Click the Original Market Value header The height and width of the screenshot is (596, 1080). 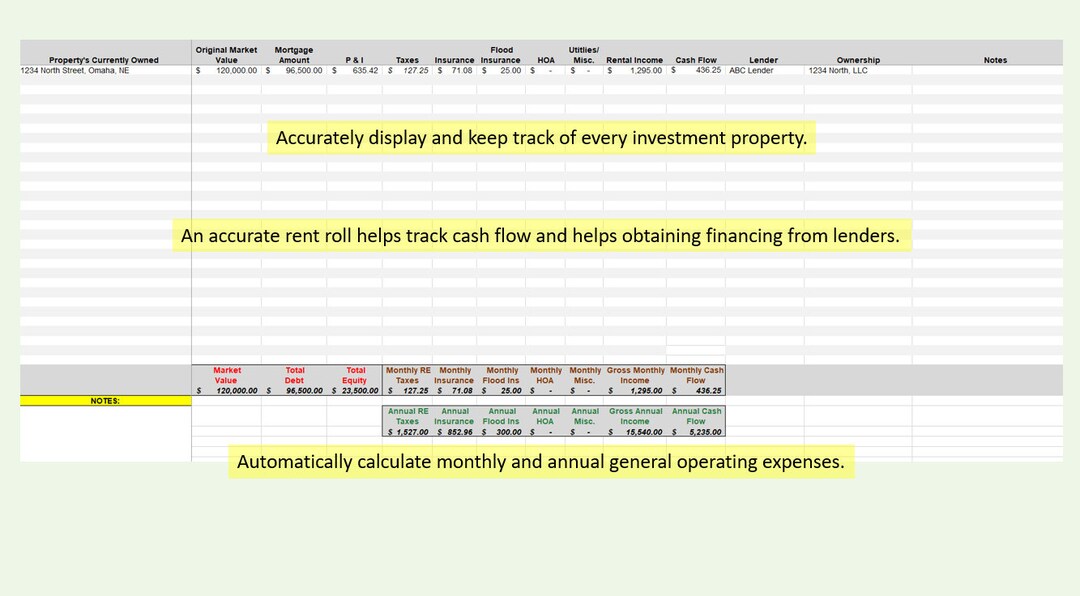tap(226, 54)
